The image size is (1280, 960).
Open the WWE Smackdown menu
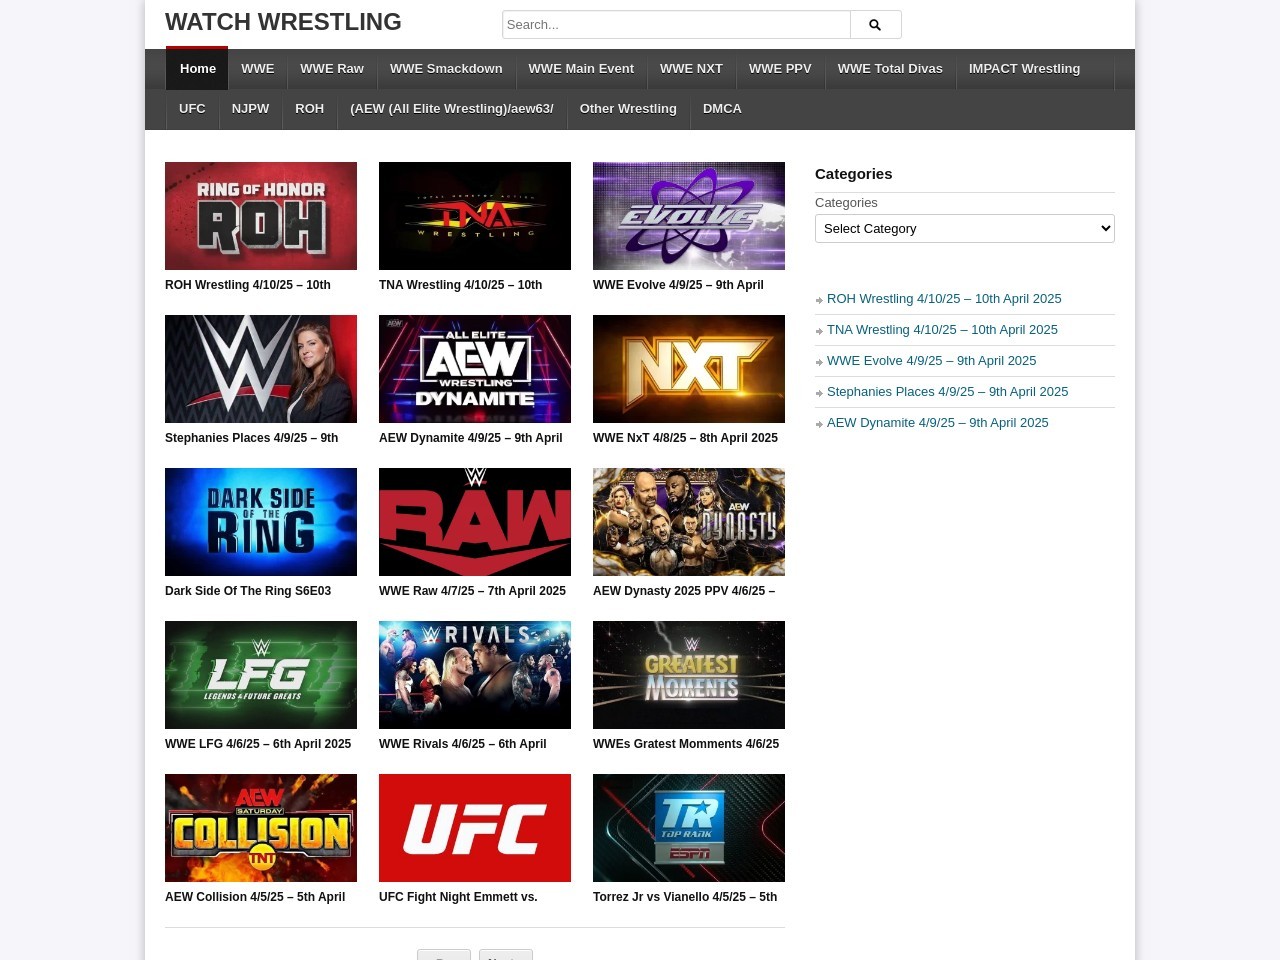(446, 69)
